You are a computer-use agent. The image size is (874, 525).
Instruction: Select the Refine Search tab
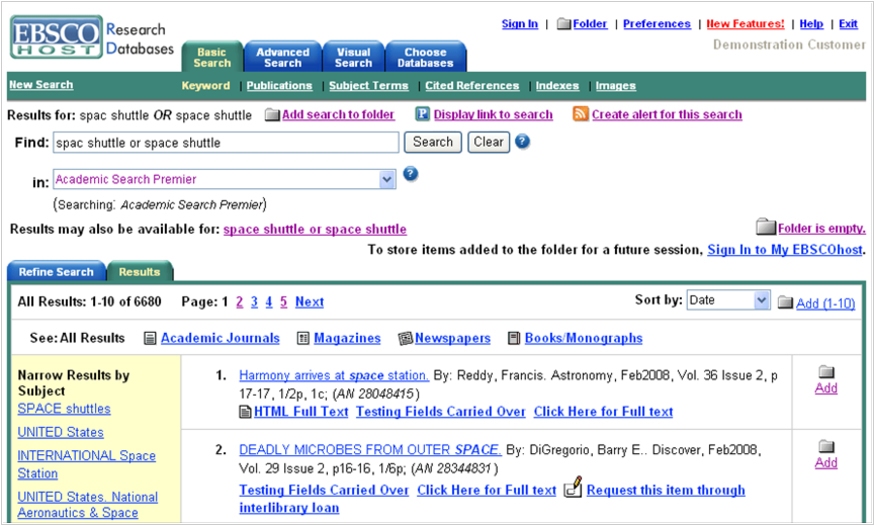[x=54, y=272]
